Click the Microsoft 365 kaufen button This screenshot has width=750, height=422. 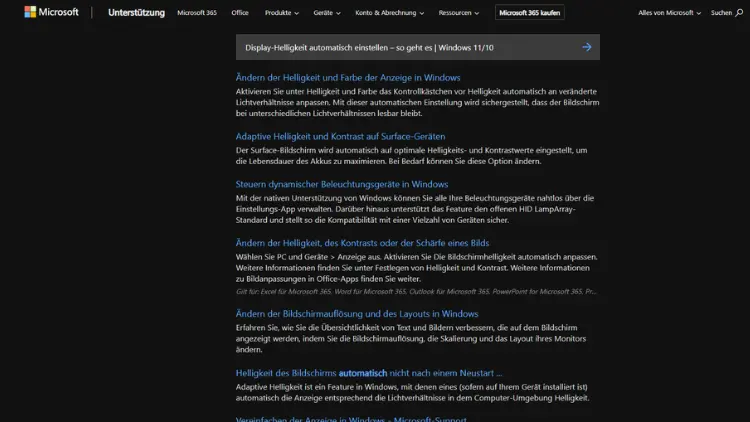(x=529, y=13)
